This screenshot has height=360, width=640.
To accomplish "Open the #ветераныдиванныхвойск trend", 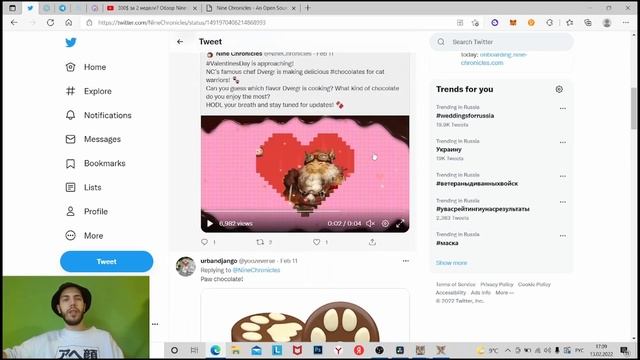I will click(x=477, y=183).
